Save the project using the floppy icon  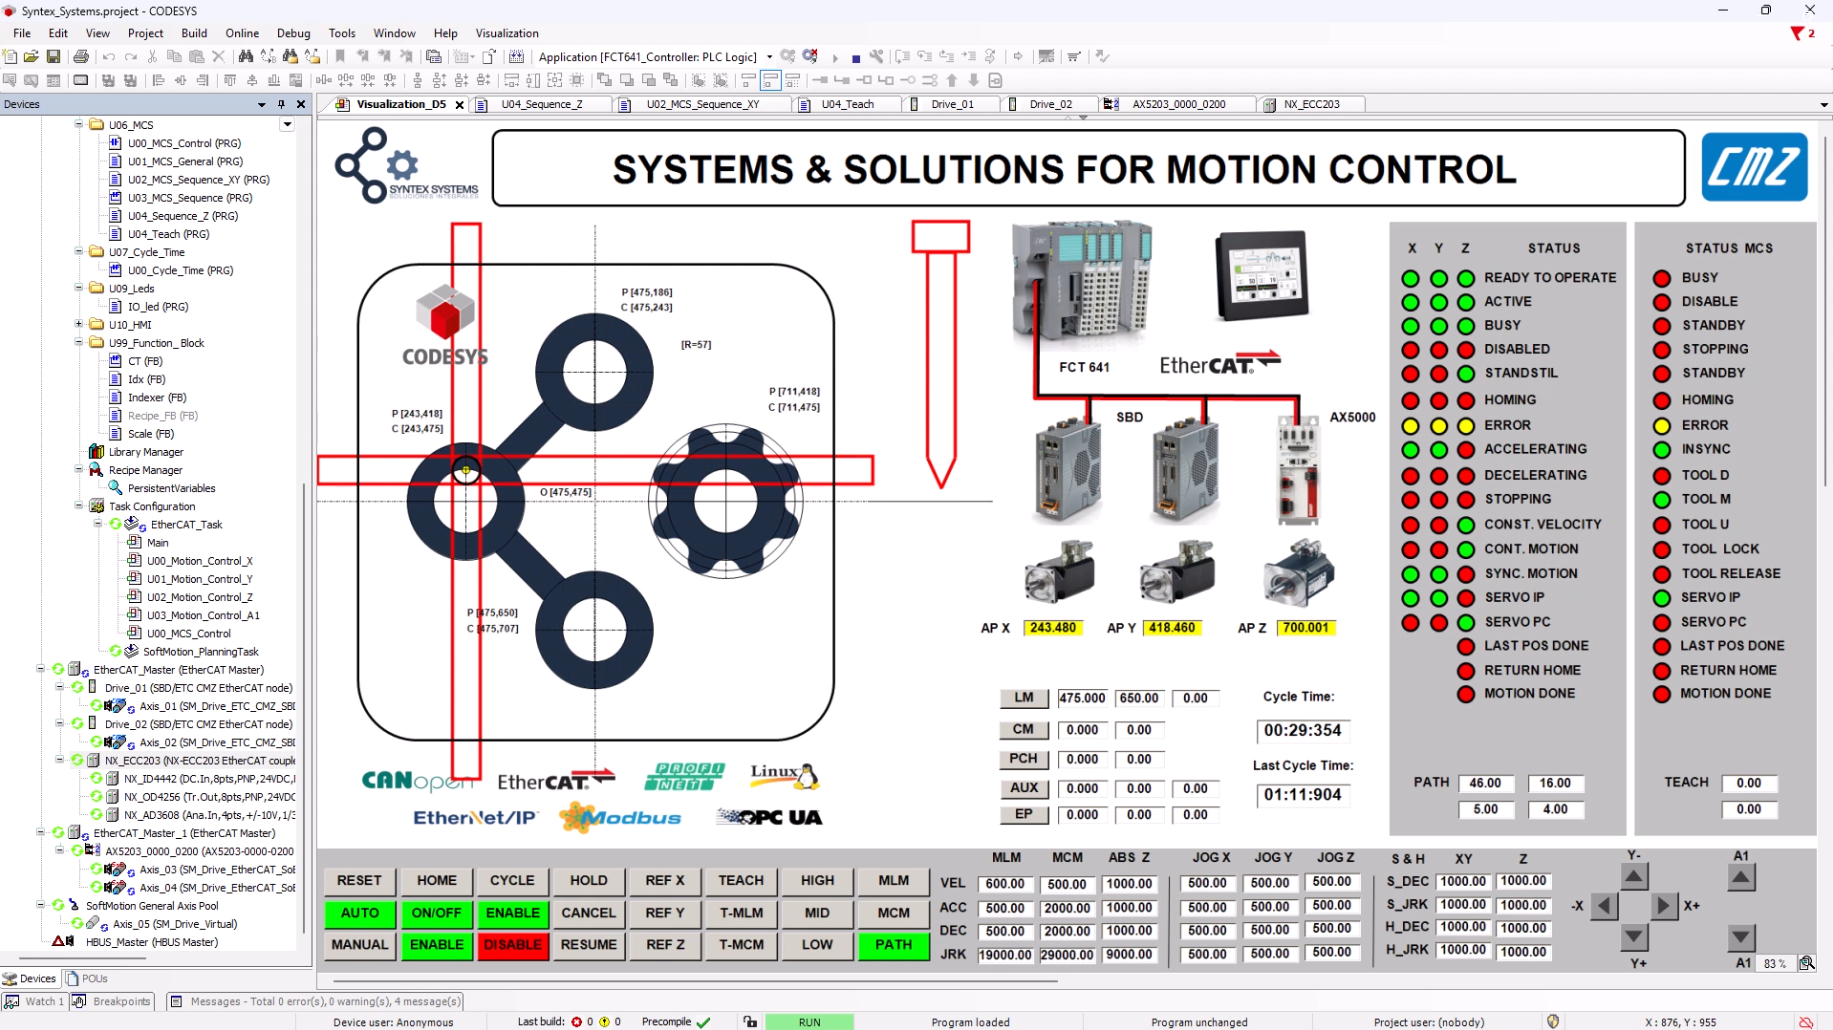(53, 57)
